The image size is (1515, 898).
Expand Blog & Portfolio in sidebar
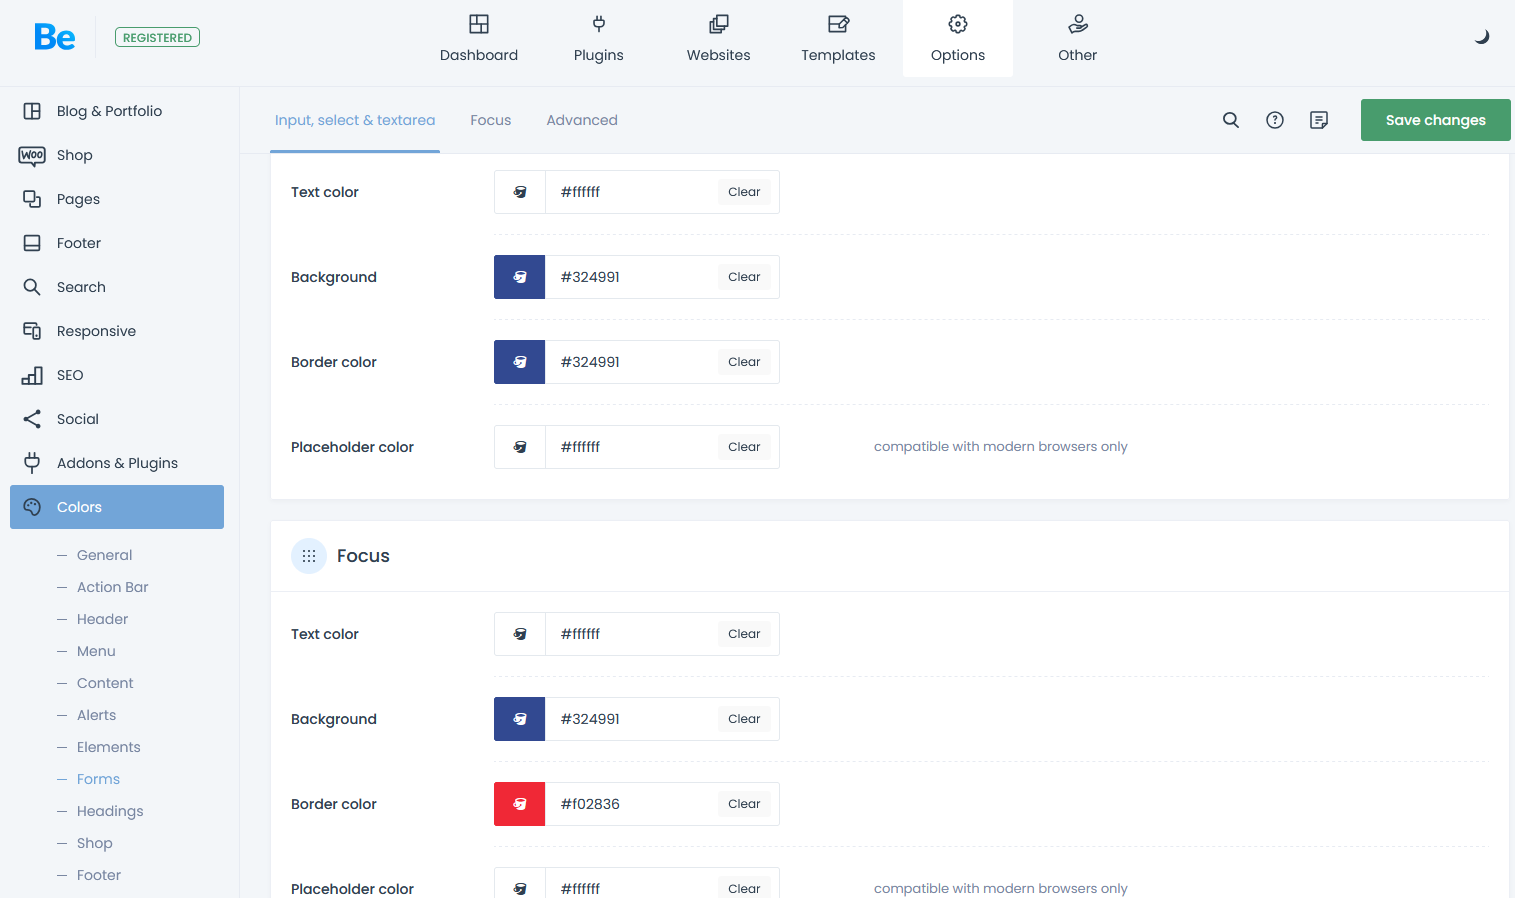(x=109, y=111)
